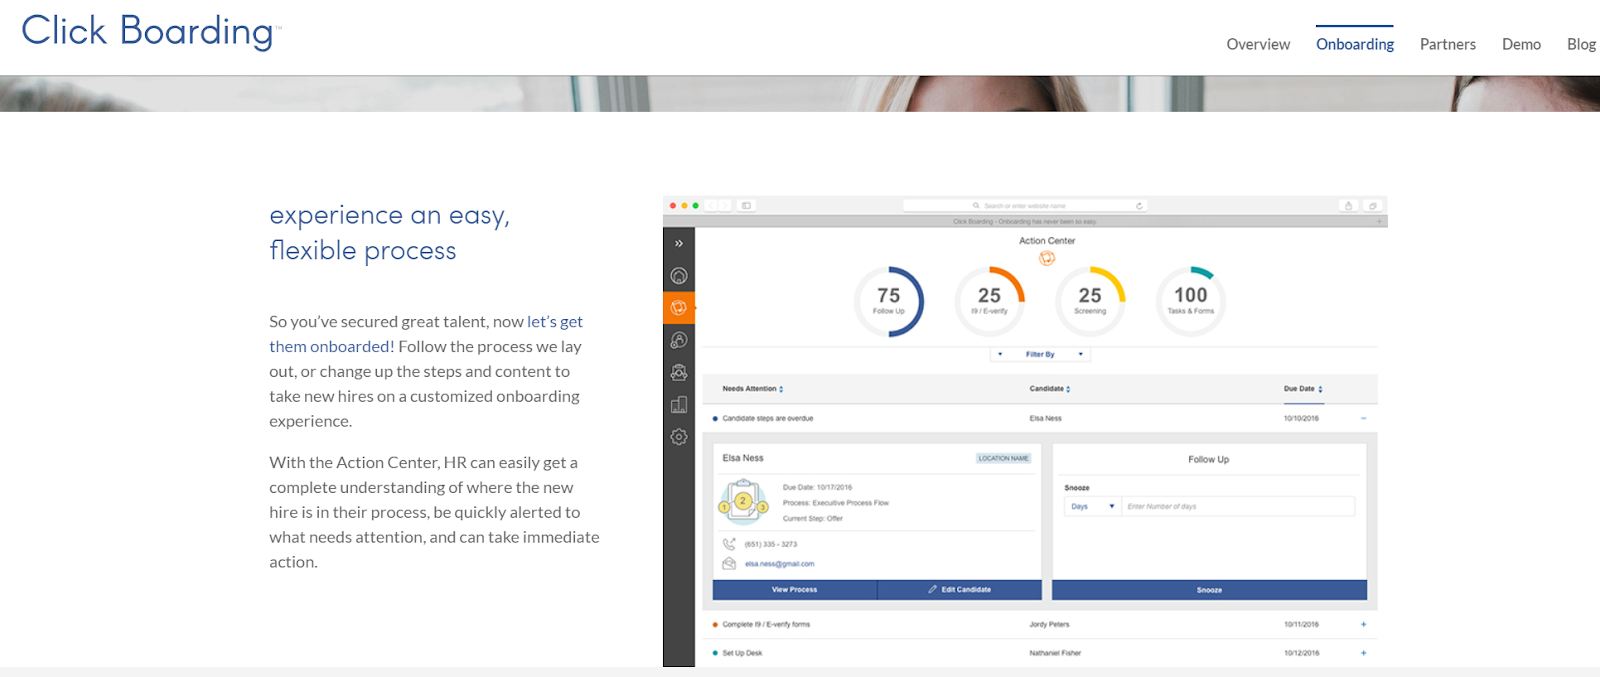Open the user lock icon in sidebar
The height and width of the screenshot is (677, 1600).
point(679,340)
